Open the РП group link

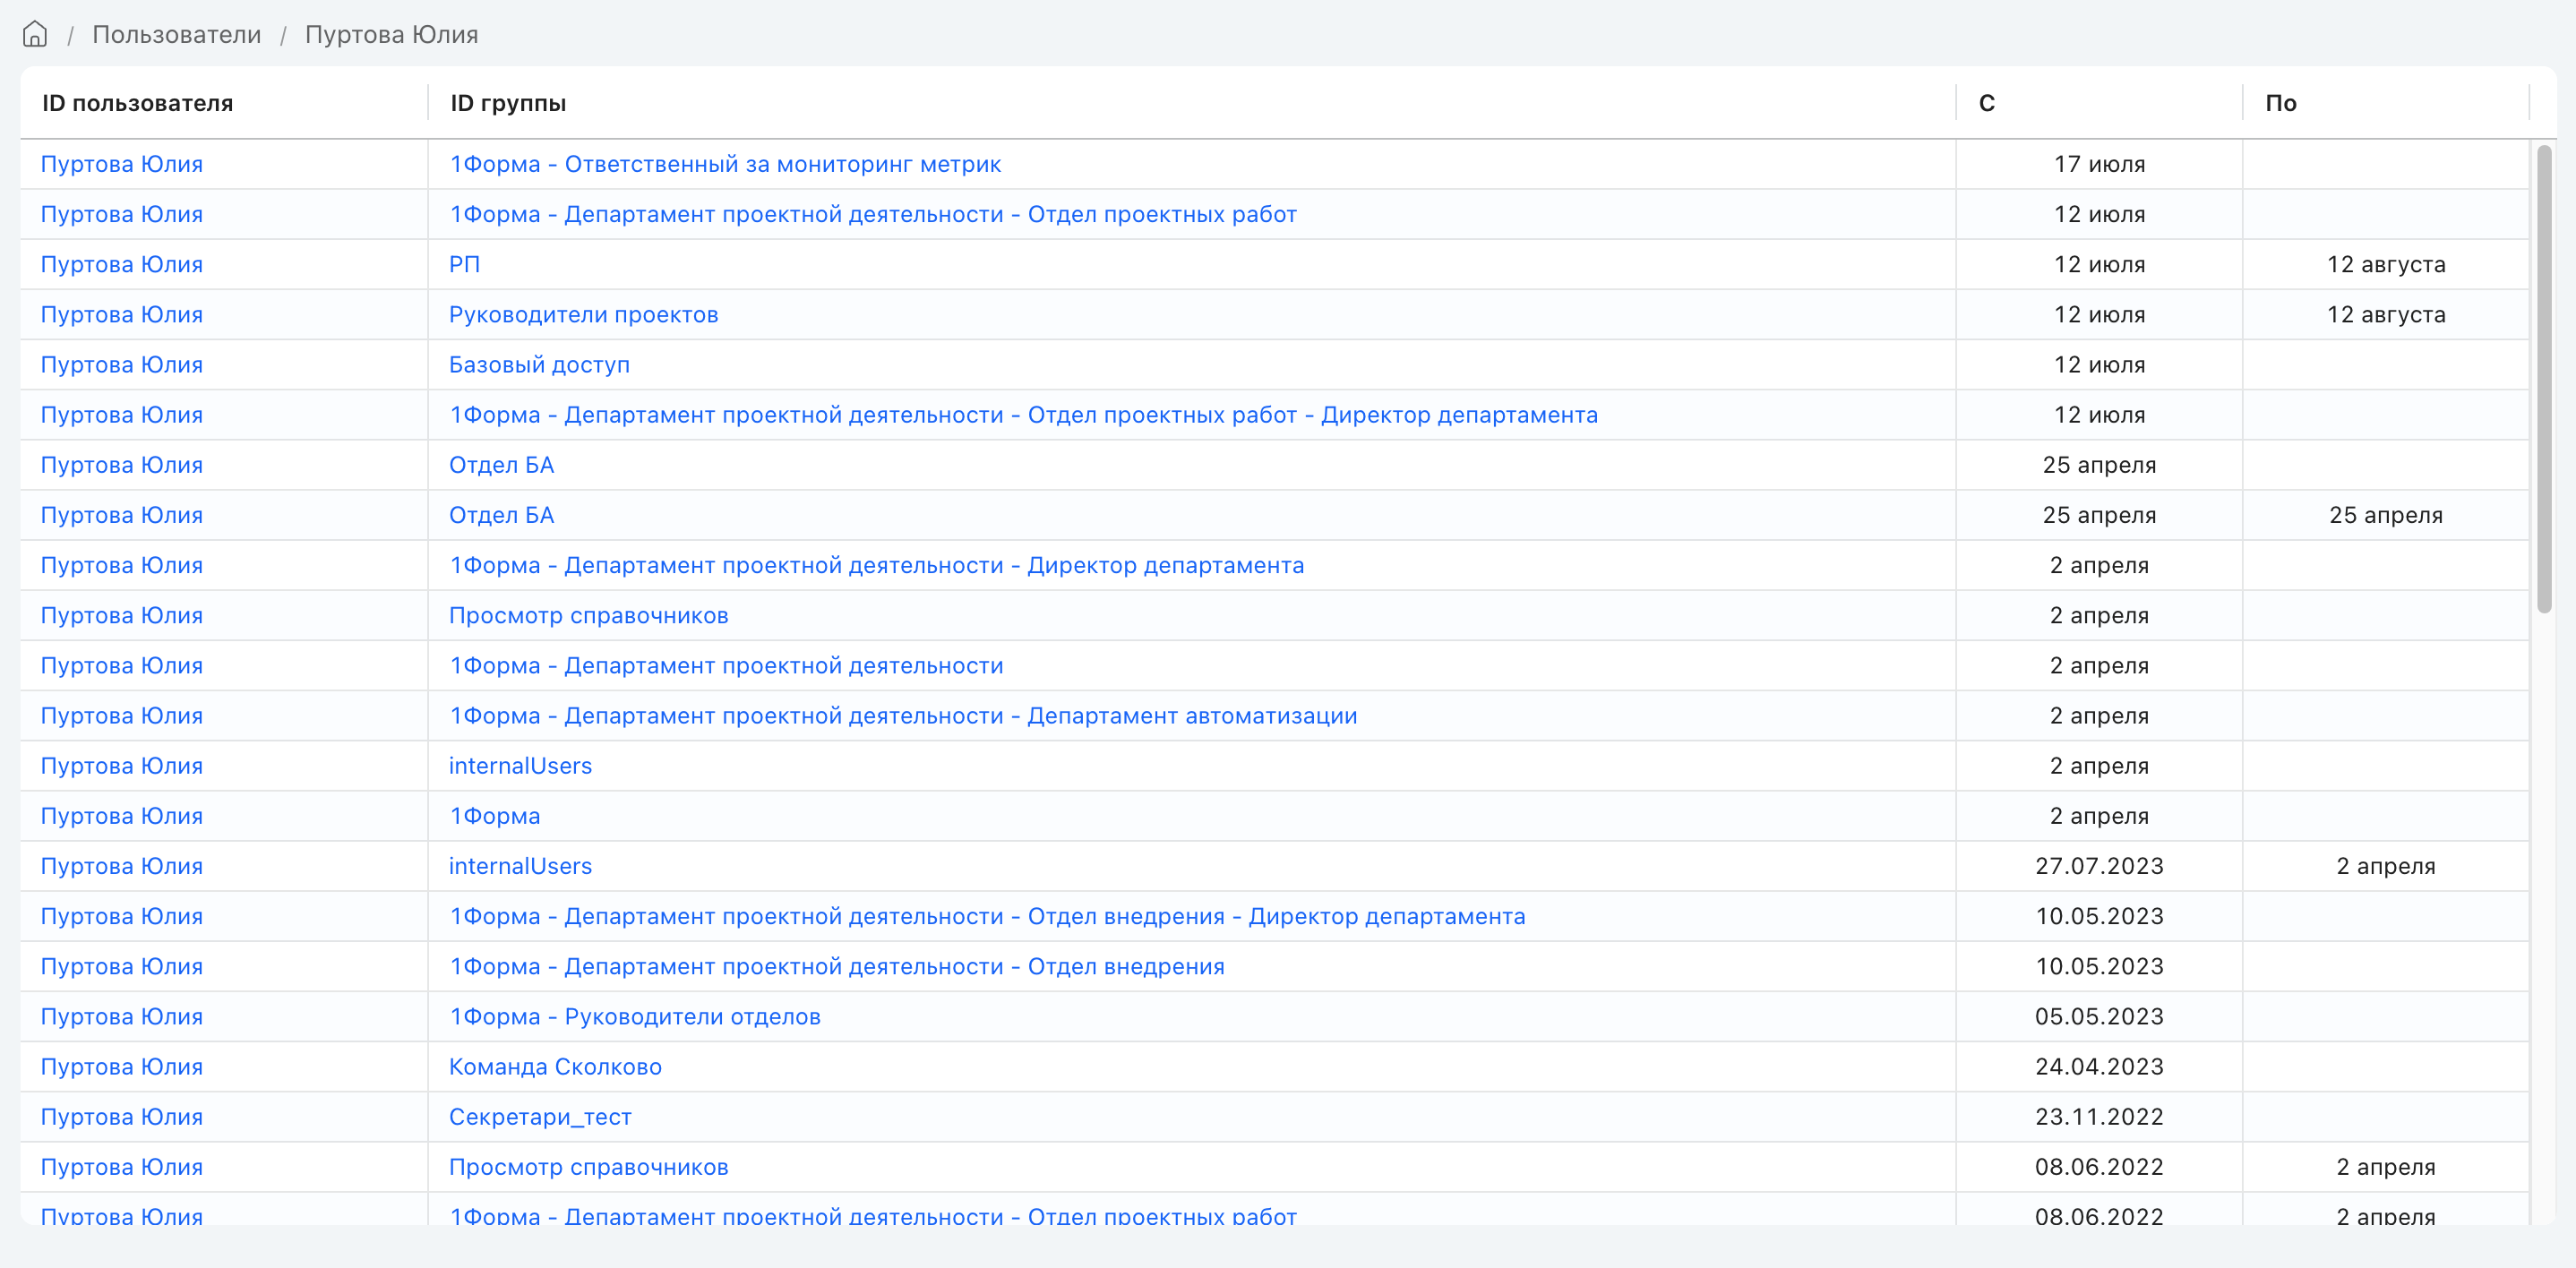click(464, 264)
